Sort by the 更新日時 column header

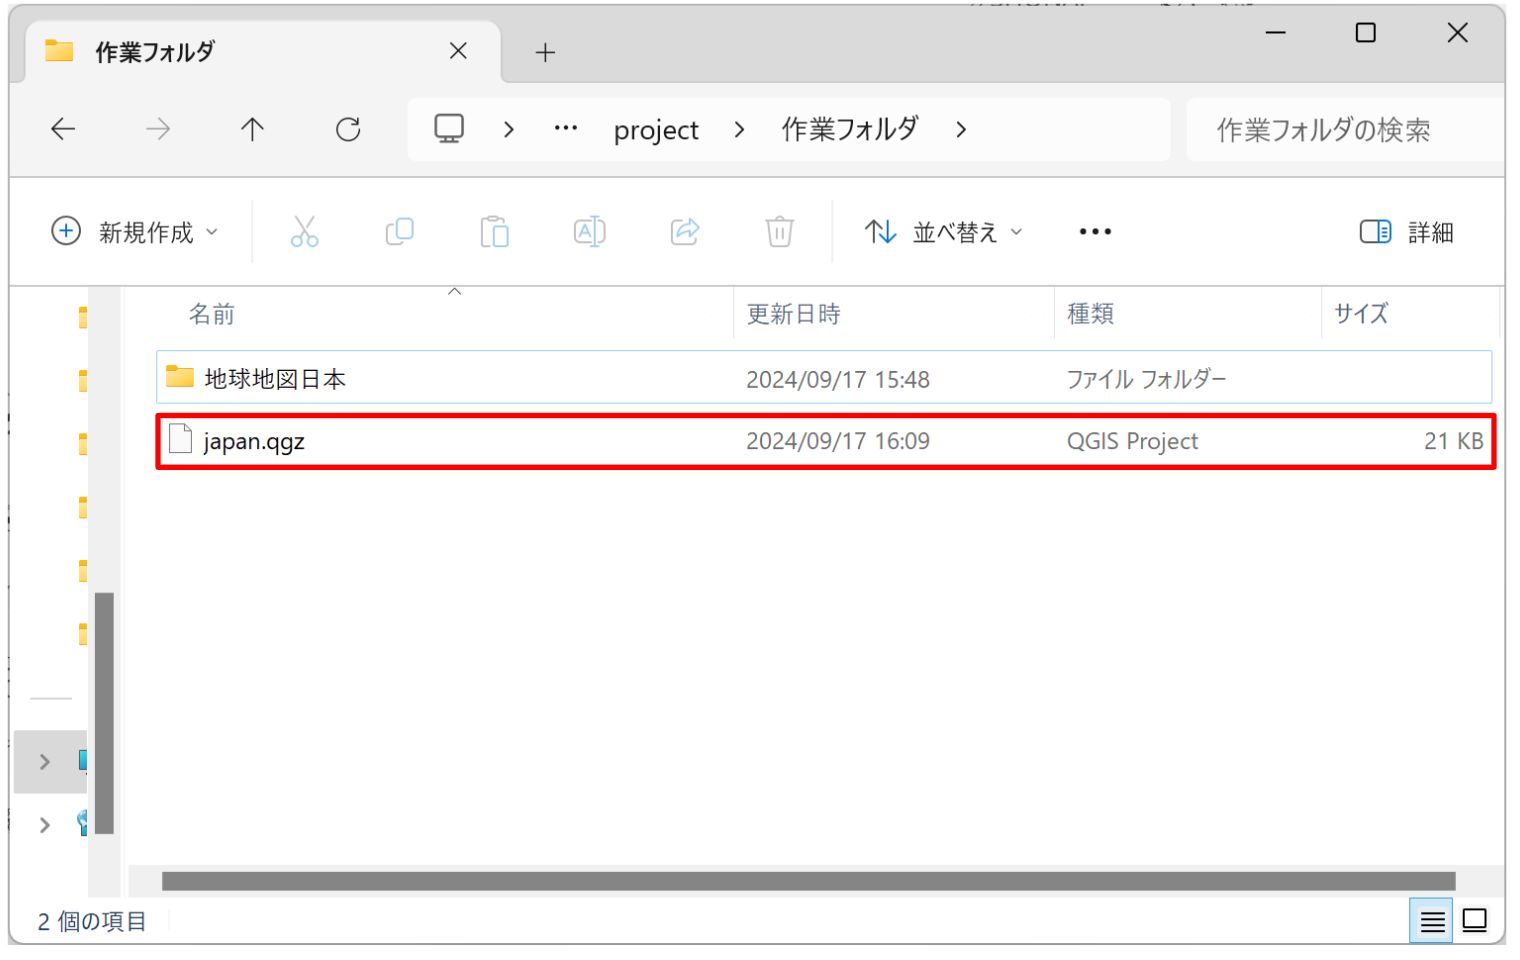coord(794,314)
